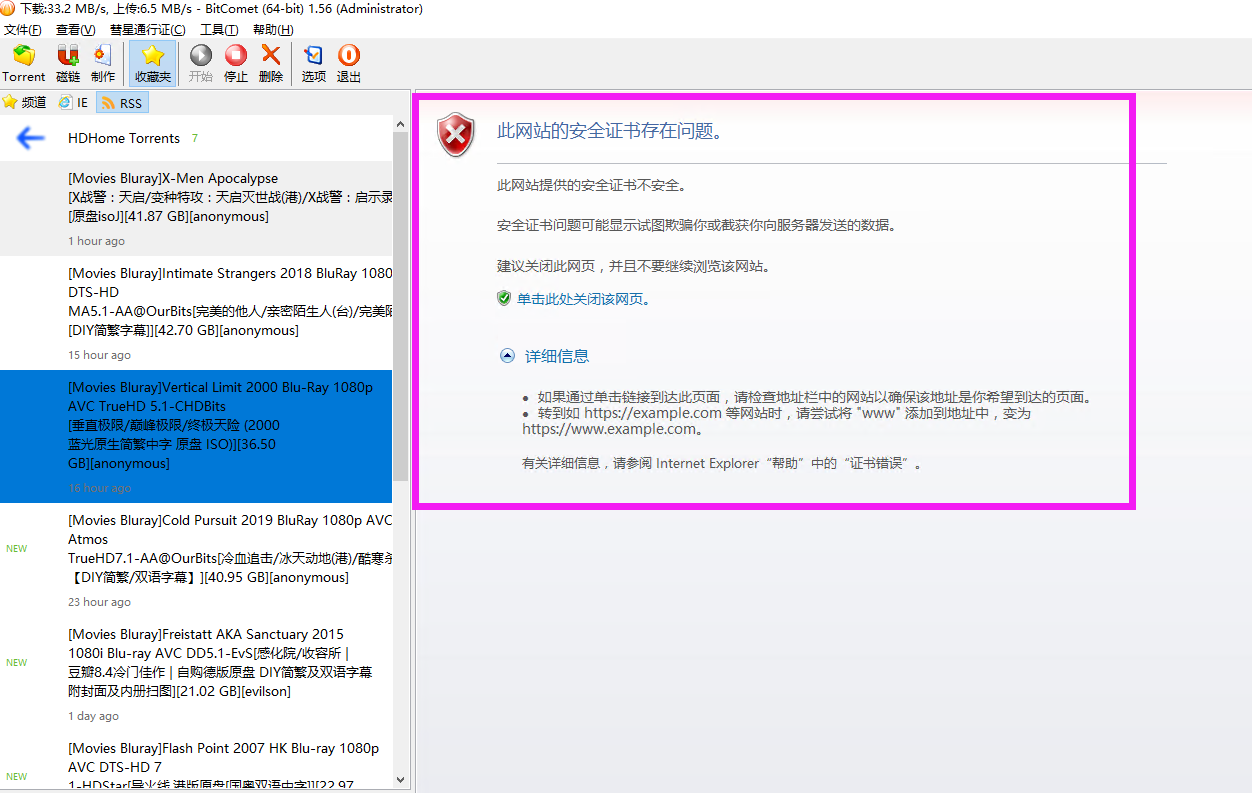Click the make torrent (制作) icon

[x=103, y=63]
